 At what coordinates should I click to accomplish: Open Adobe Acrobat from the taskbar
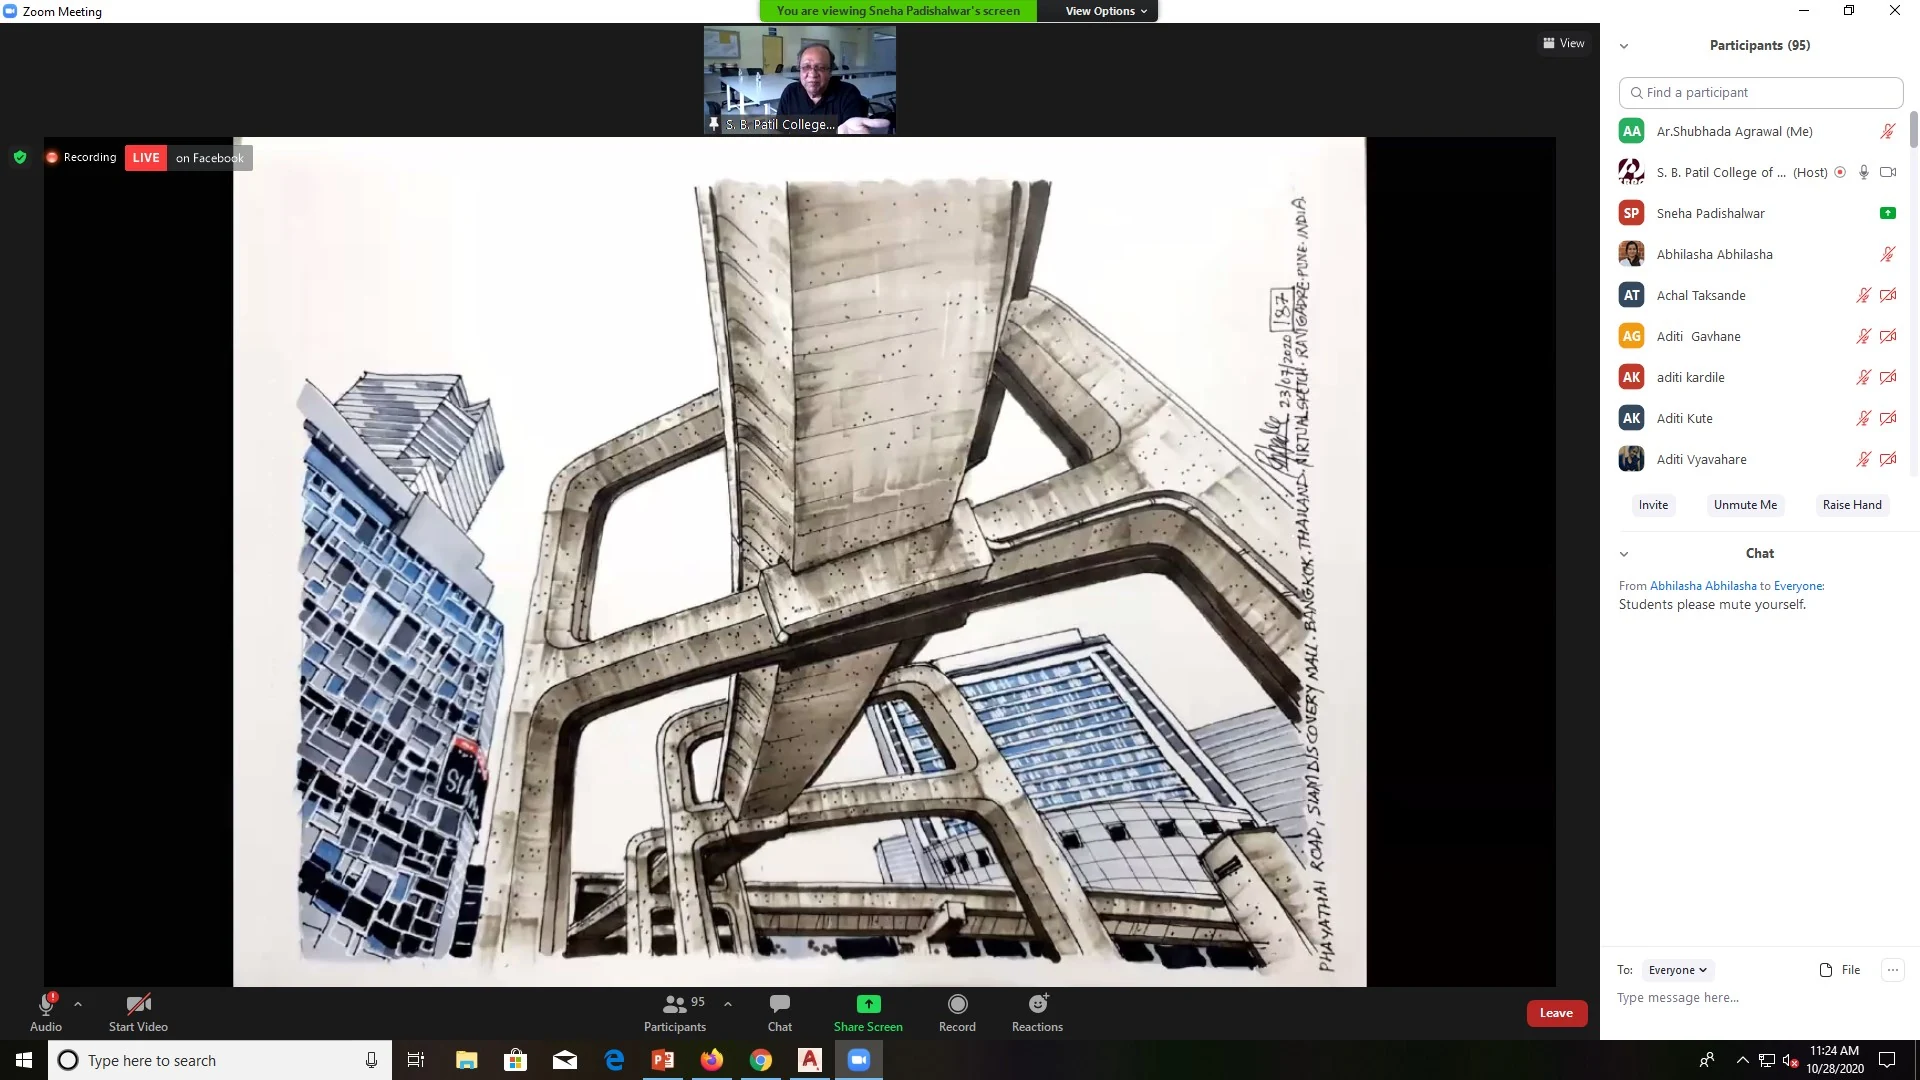pos(810,1060)
